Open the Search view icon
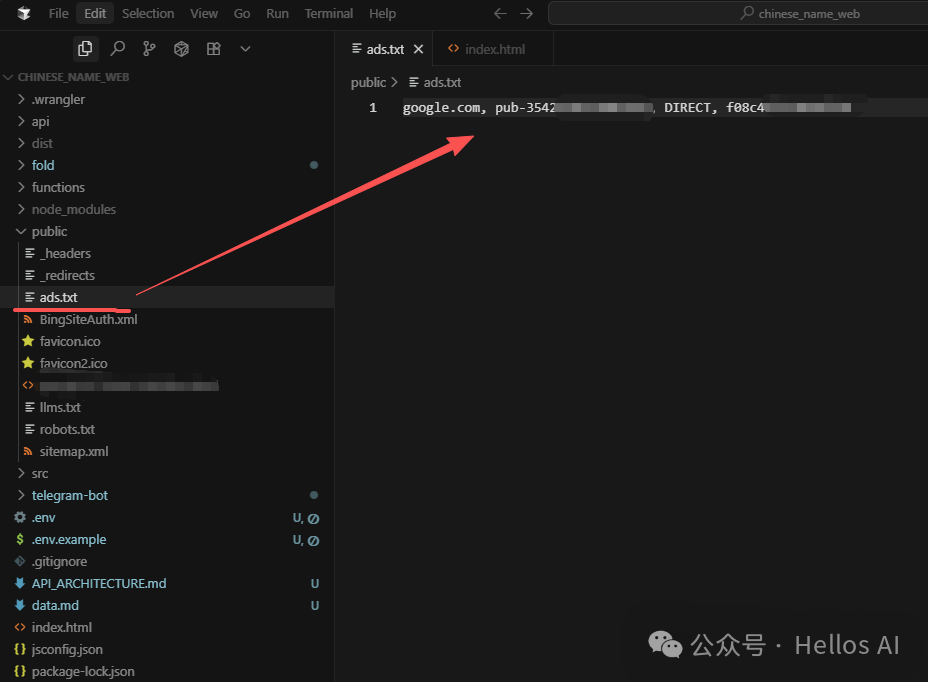Viewport: 928px width, 682px height. (x=117, y=49)
